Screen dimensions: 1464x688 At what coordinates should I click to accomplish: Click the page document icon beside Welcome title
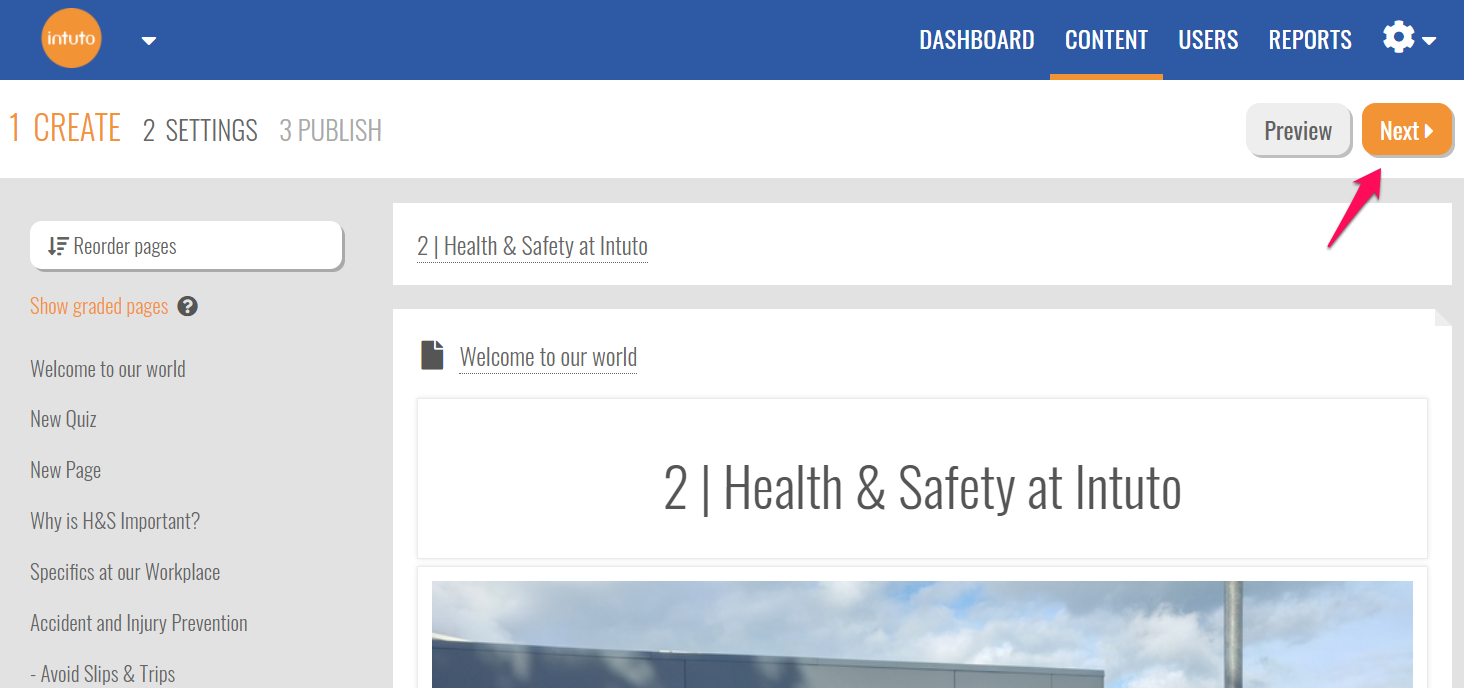click(432, 356)
